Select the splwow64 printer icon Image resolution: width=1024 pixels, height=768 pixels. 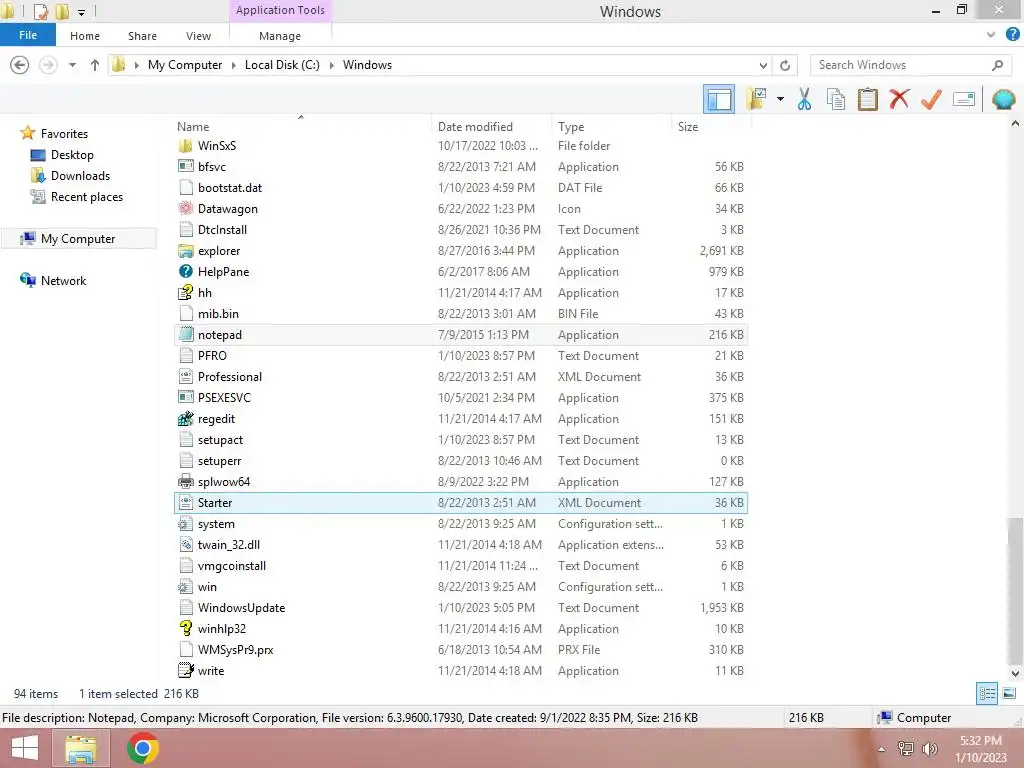coord(185,481)
